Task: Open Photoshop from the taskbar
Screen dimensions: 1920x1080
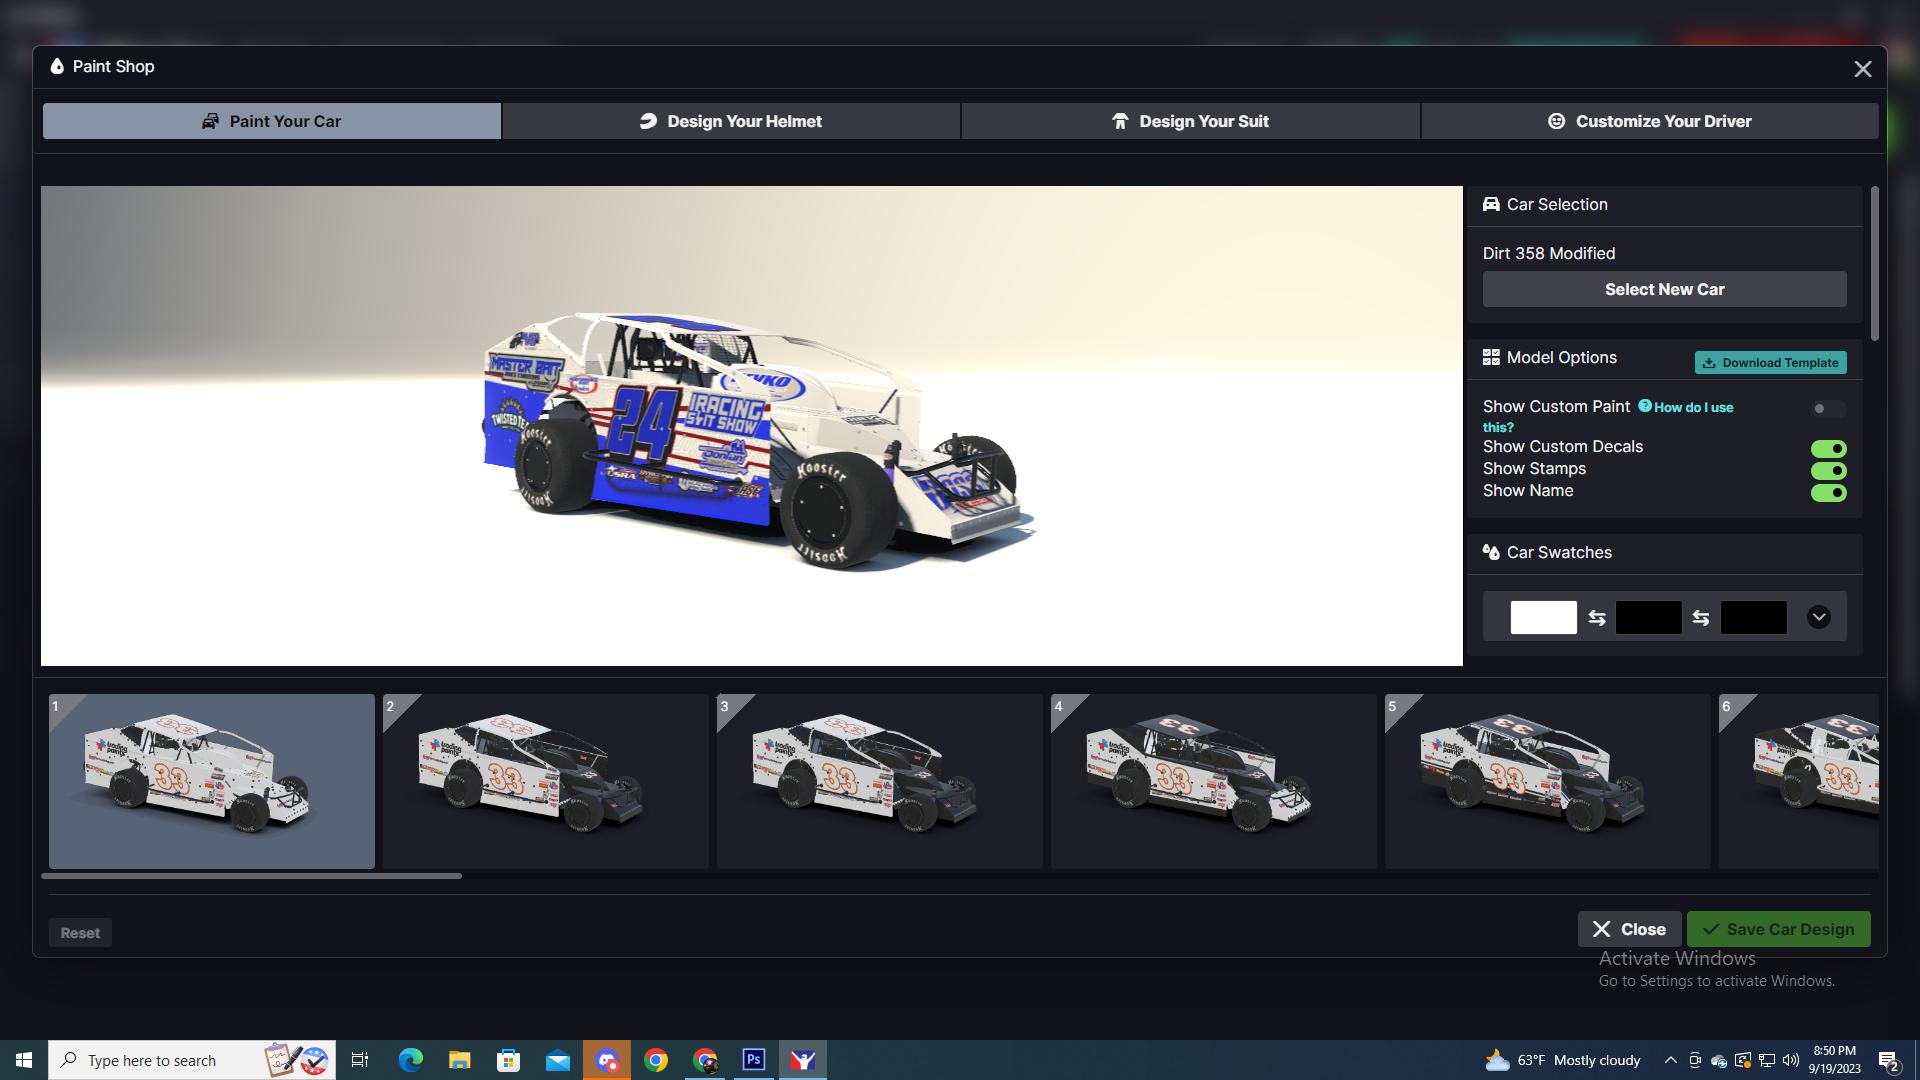Action: tap(754, 1060)
